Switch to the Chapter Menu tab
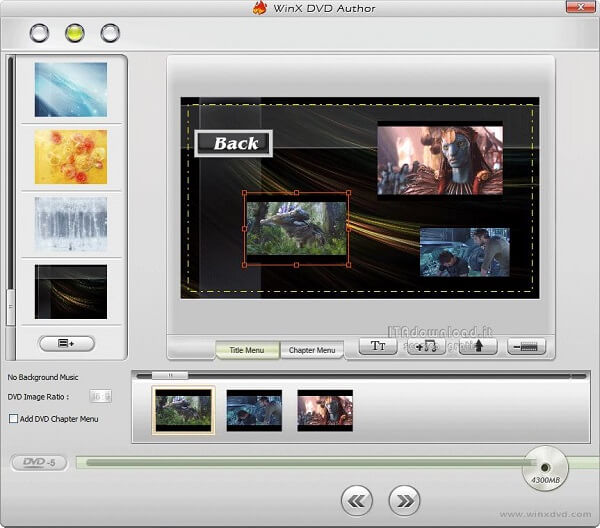The width and height of the screenshot is (600, 528). coord(312,350)
